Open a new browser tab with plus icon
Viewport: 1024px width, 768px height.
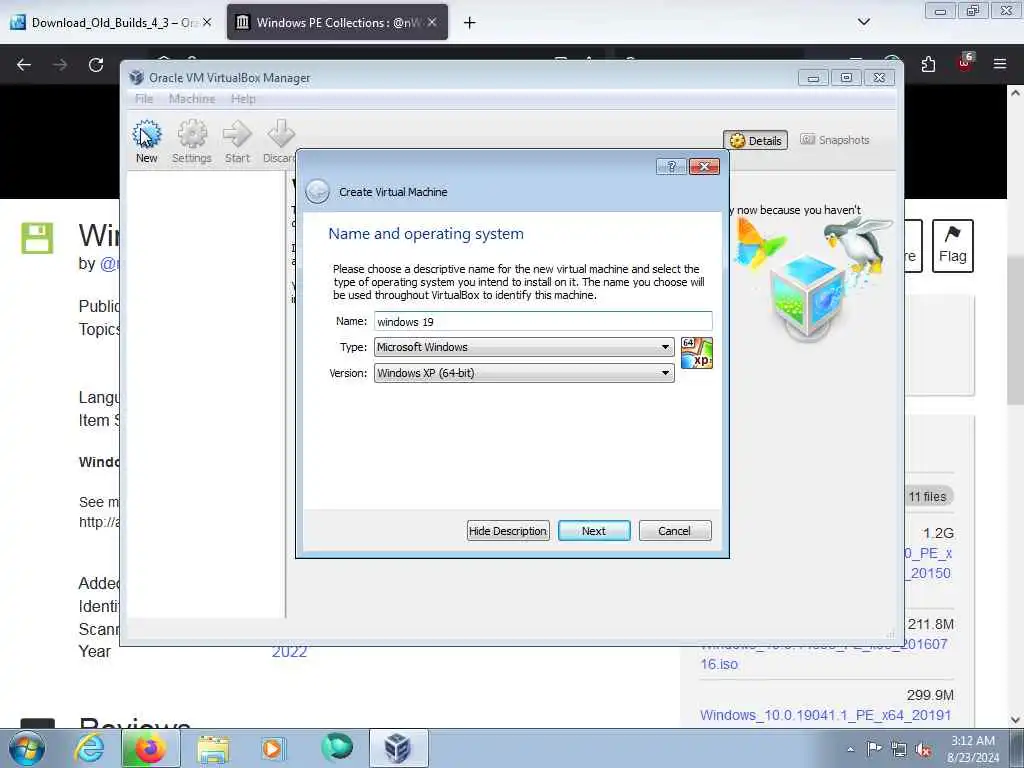470,23
